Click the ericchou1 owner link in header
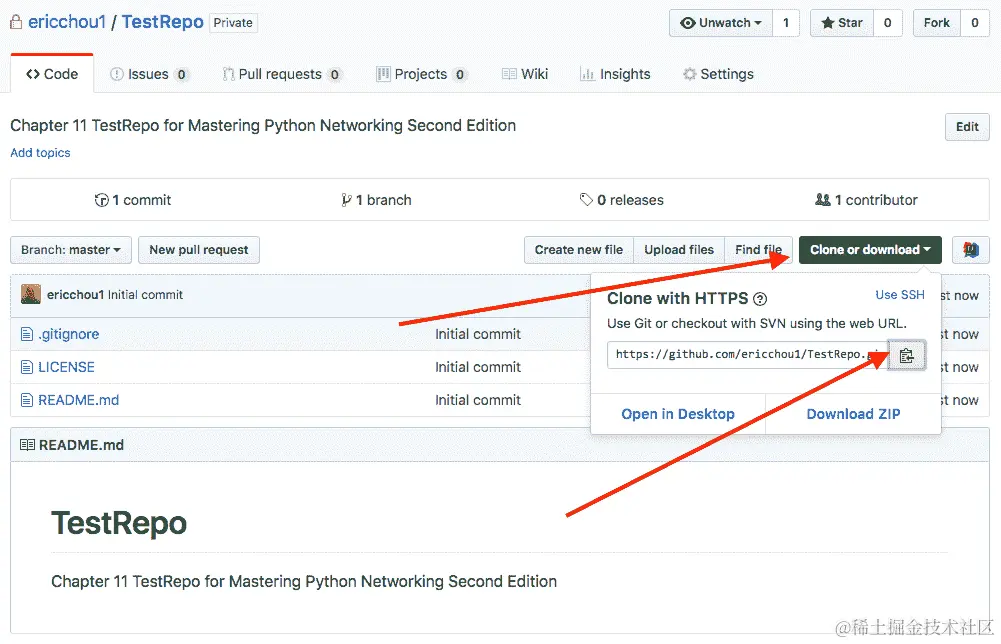The width and height of the screenshot is (1001, 644). tap(66, 22)
